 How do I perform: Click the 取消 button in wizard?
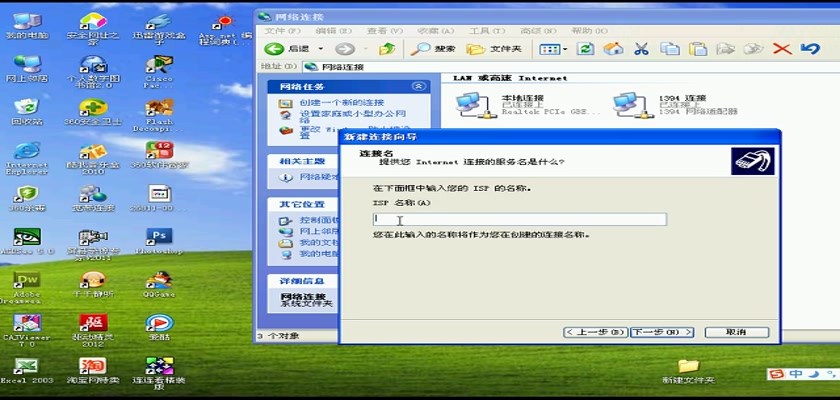tap(735, 332)
